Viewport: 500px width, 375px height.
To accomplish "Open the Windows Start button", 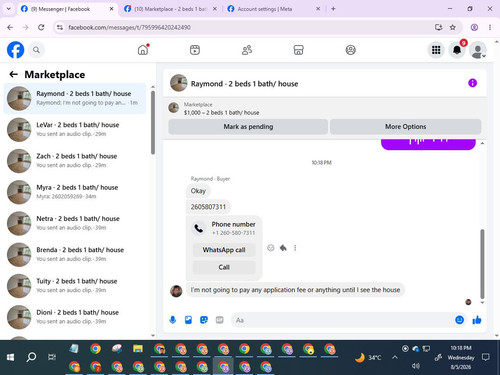I will click(10, 357).
